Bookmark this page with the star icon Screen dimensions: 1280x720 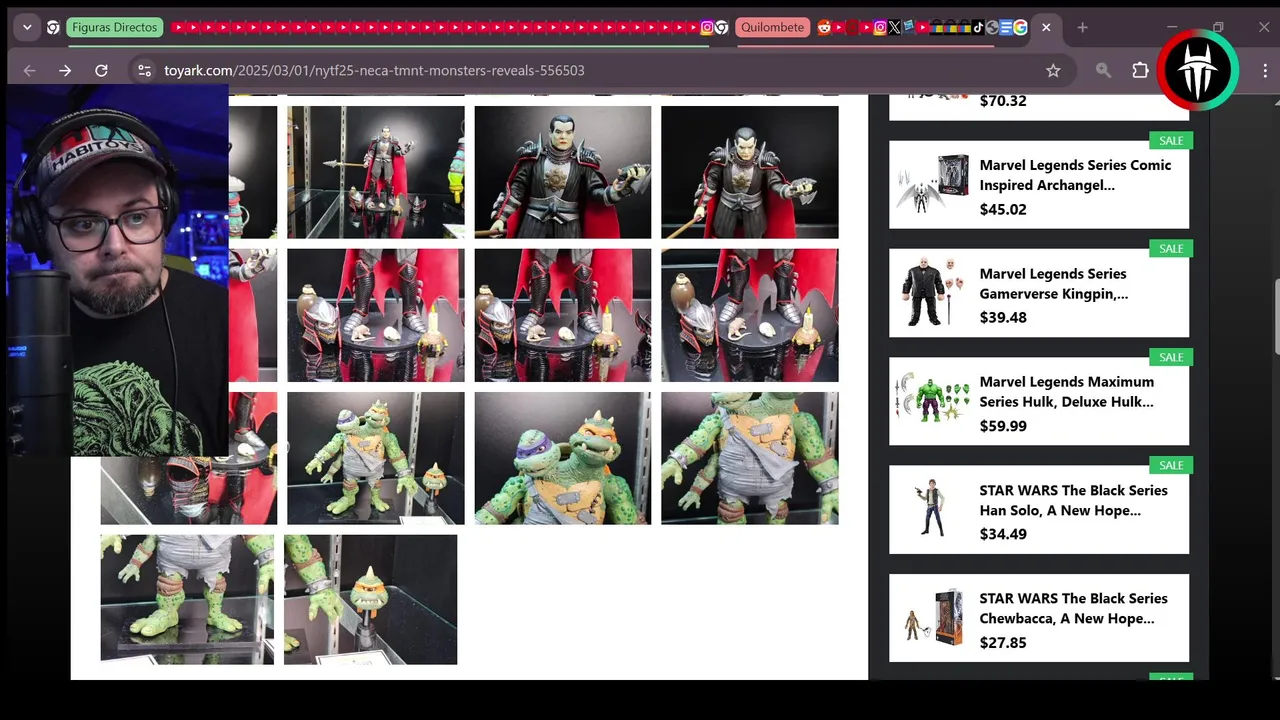pyautogui.click(x=1053, y=70)
